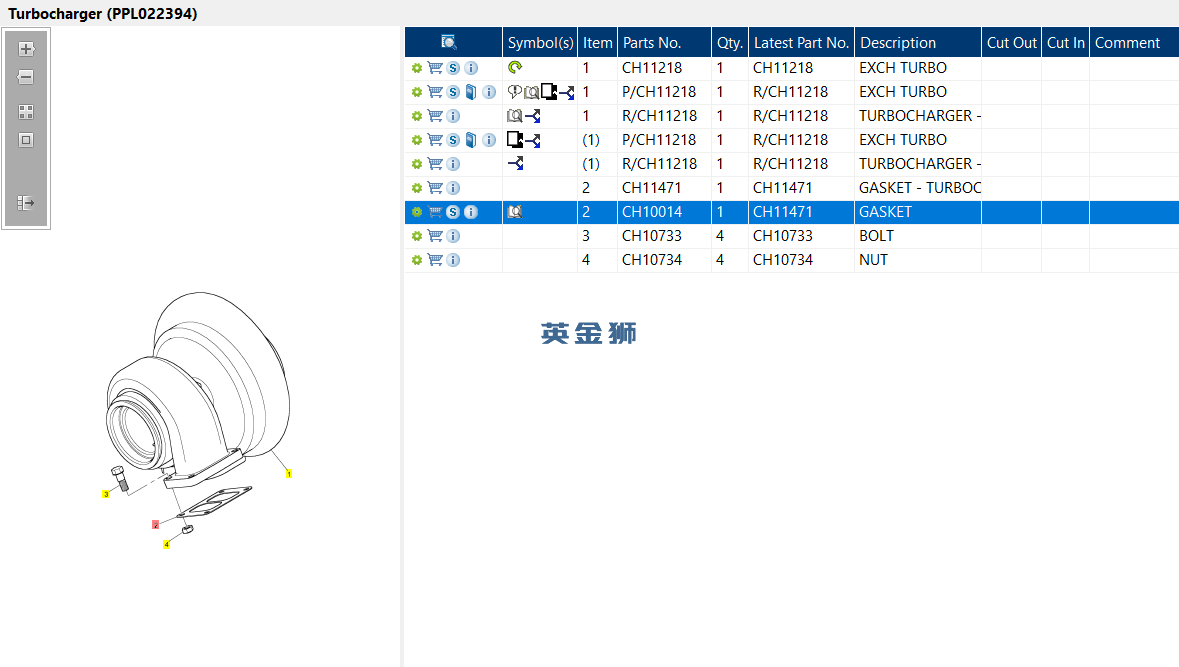Screen dimensions: 1179x667
Task: Add CH10733 BOLT to cart
Action: 435,236
